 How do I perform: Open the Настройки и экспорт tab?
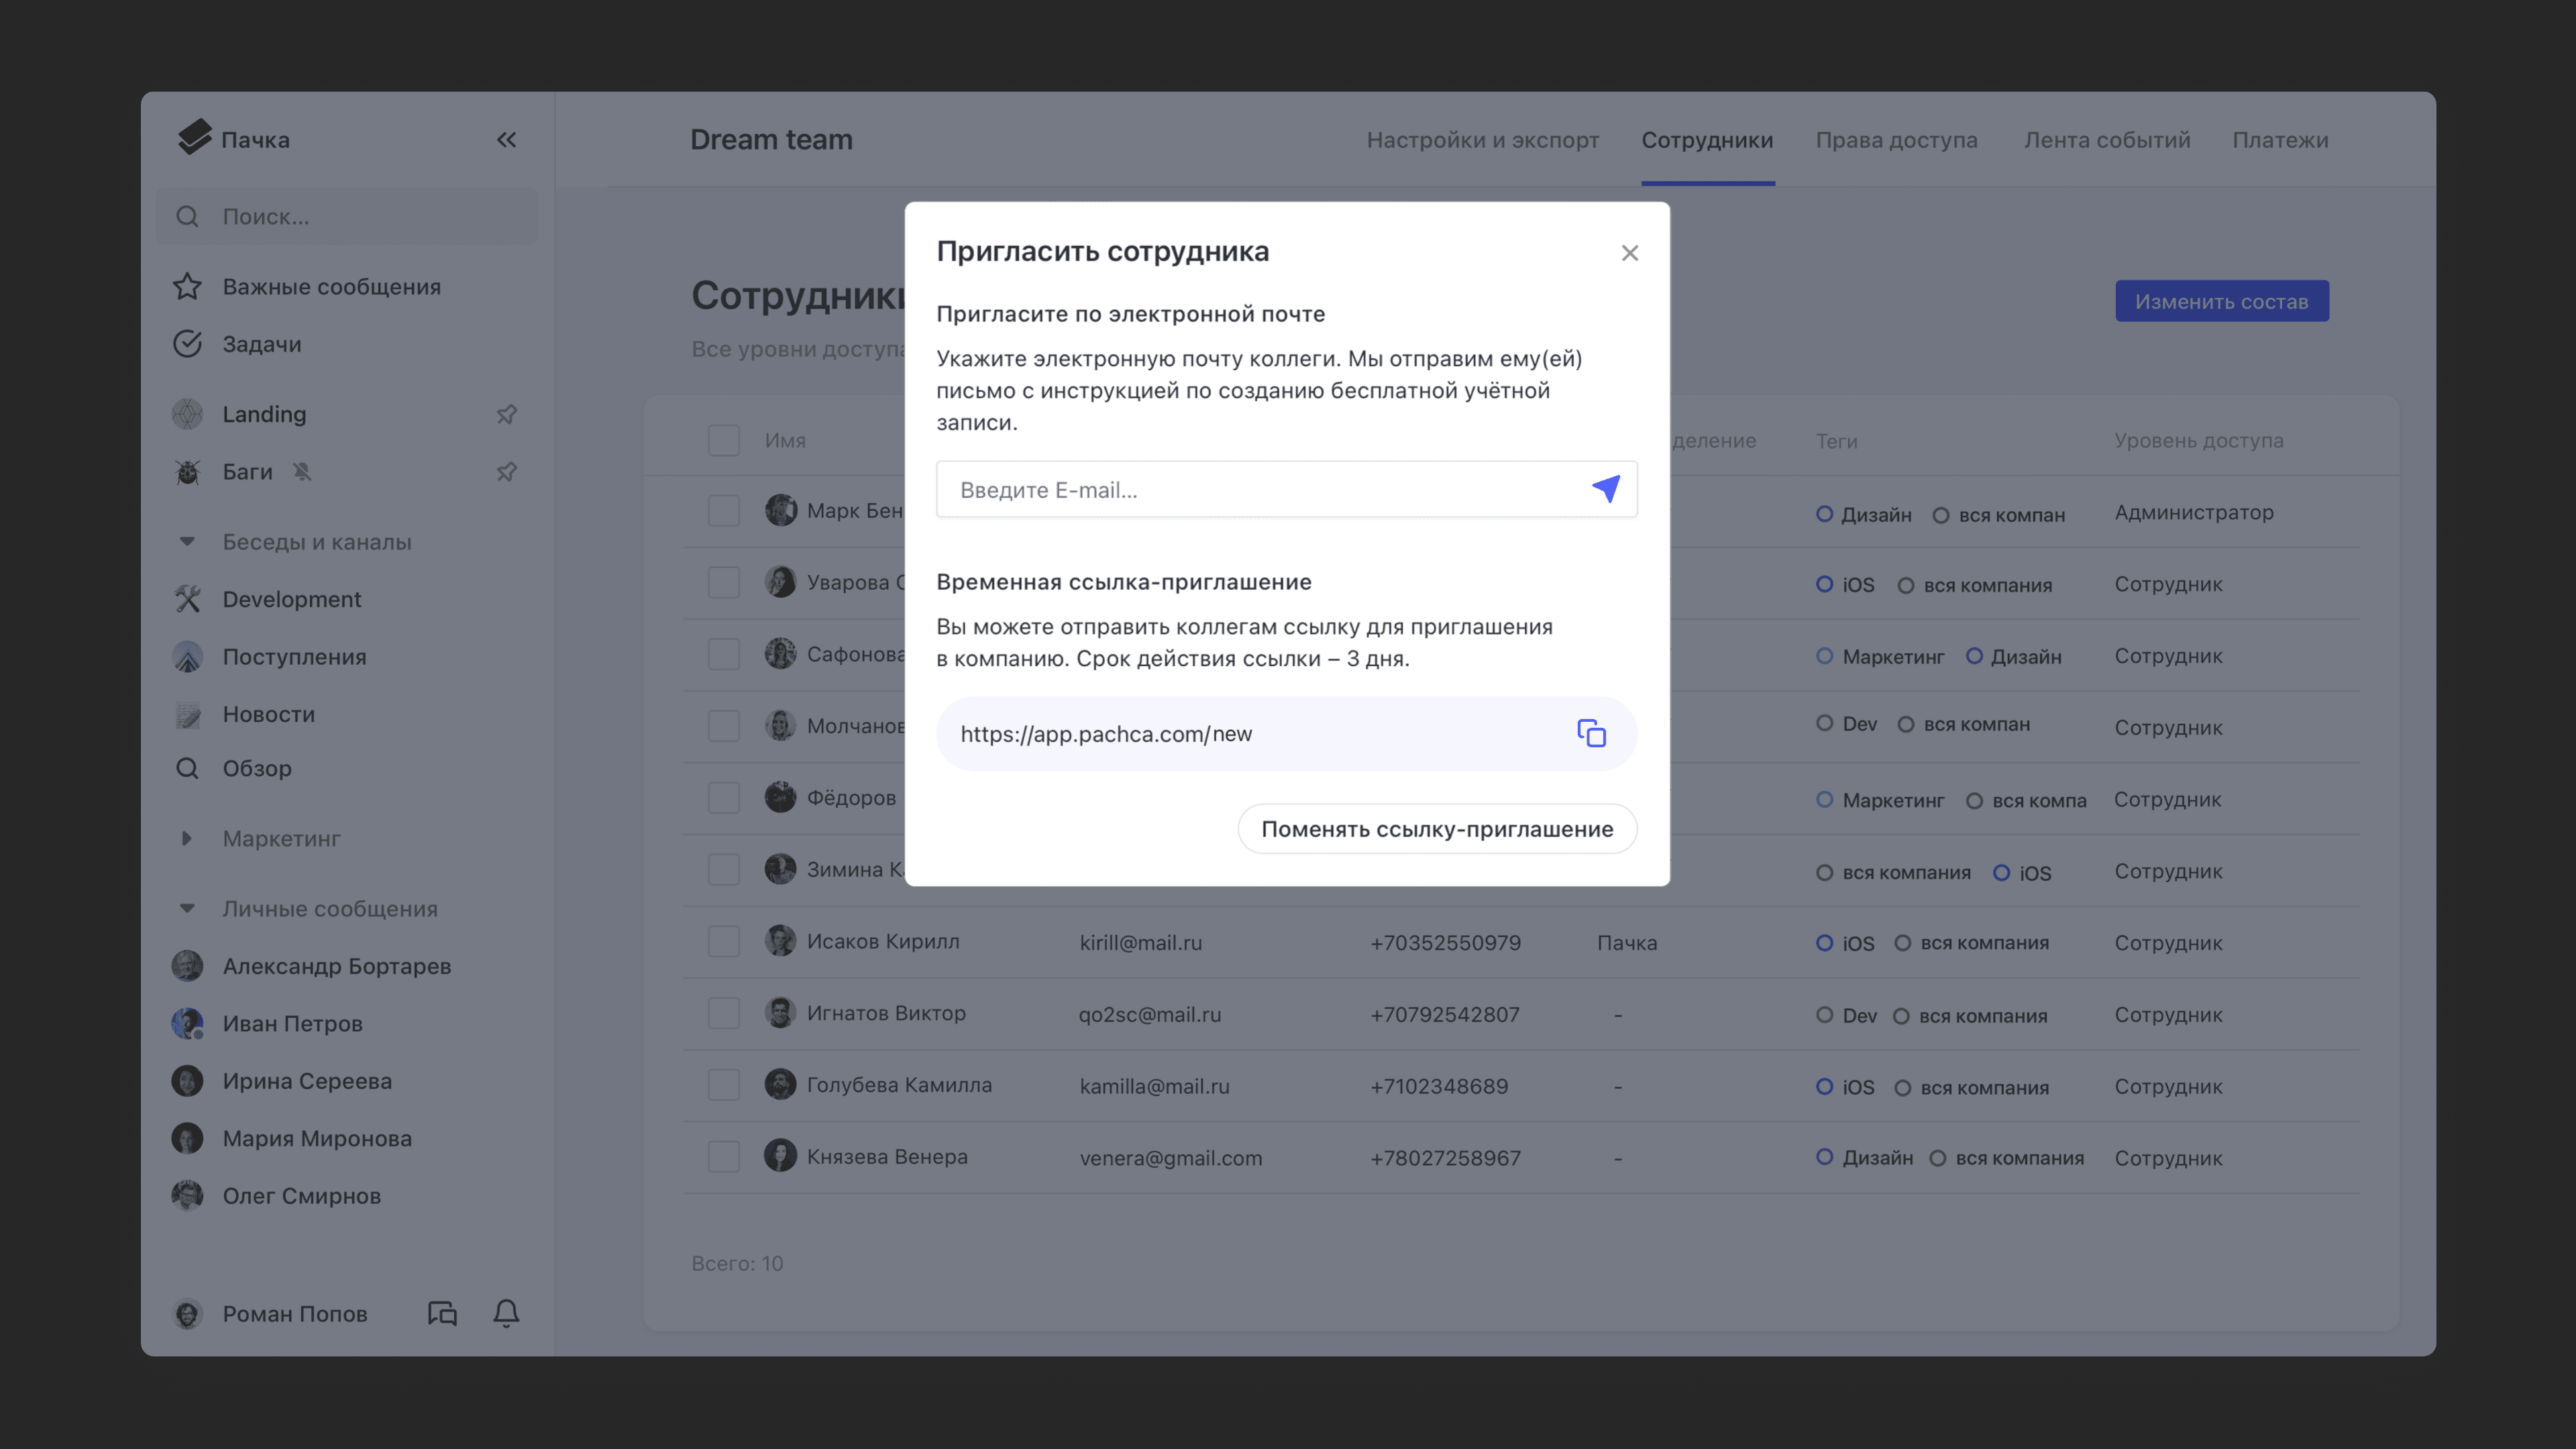(x=1483, y=140)
